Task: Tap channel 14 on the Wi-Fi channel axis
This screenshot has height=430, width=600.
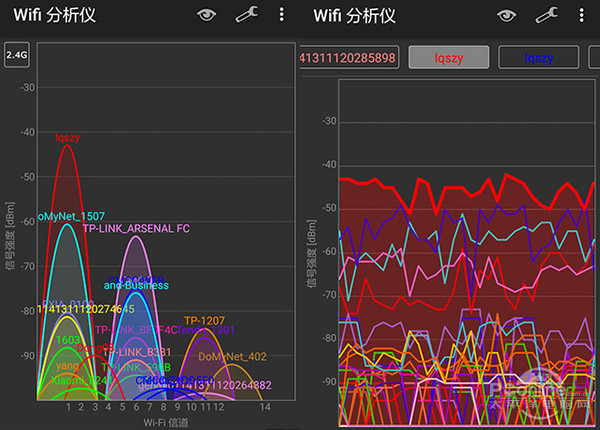Action: click(x=265, y=407)
